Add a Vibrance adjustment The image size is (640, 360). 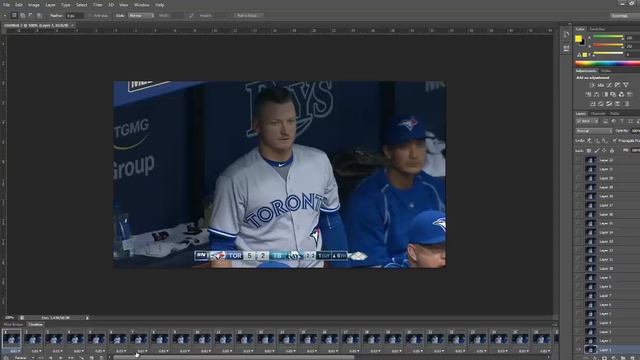(x=626, y=85)
